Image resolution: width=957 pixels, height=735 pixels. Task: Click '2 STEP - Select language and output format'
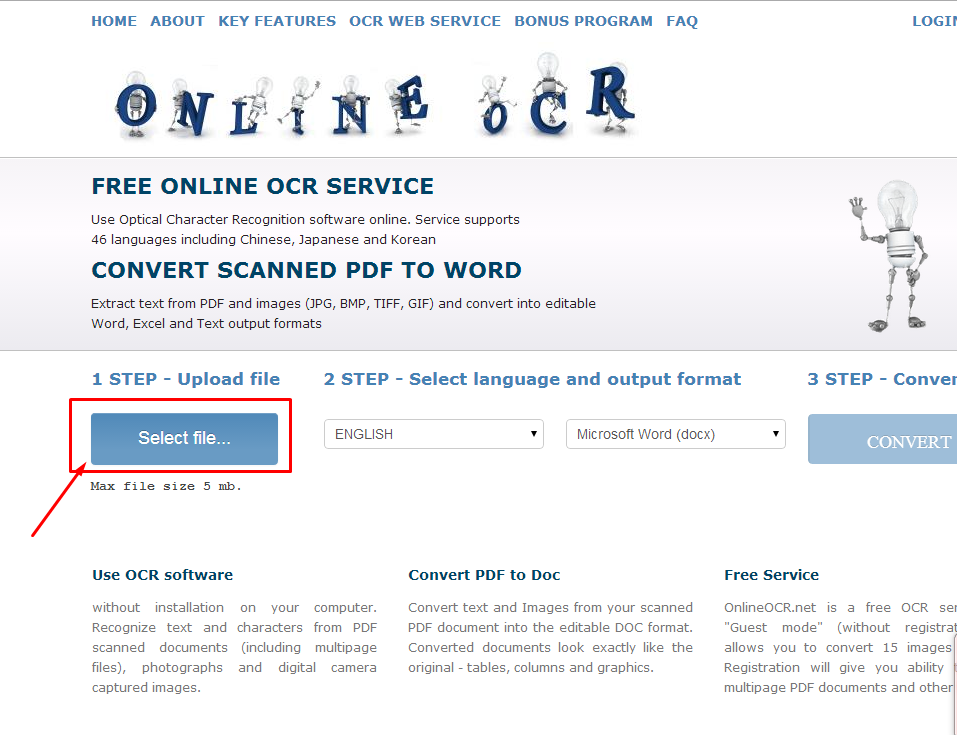click(532, 379)
